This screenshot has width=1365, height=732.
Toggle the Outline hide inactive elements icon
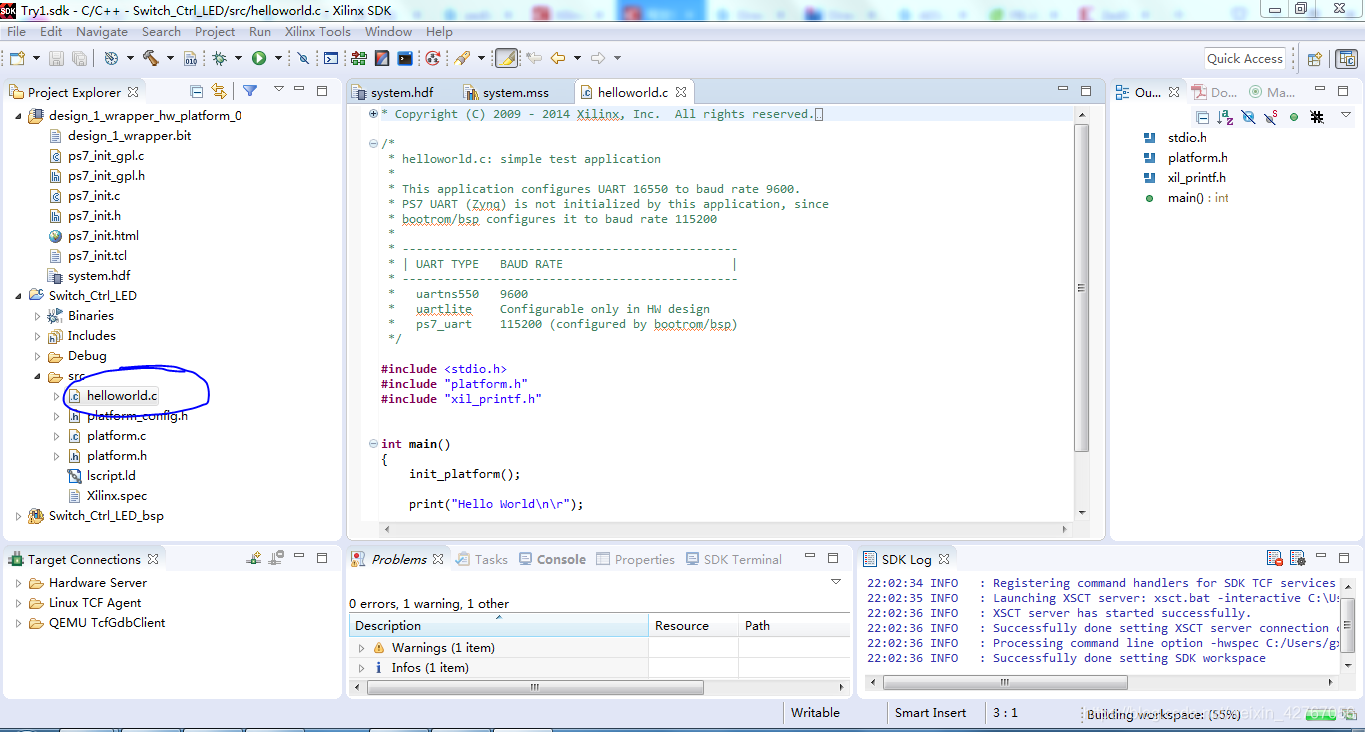pos(1317,117)
